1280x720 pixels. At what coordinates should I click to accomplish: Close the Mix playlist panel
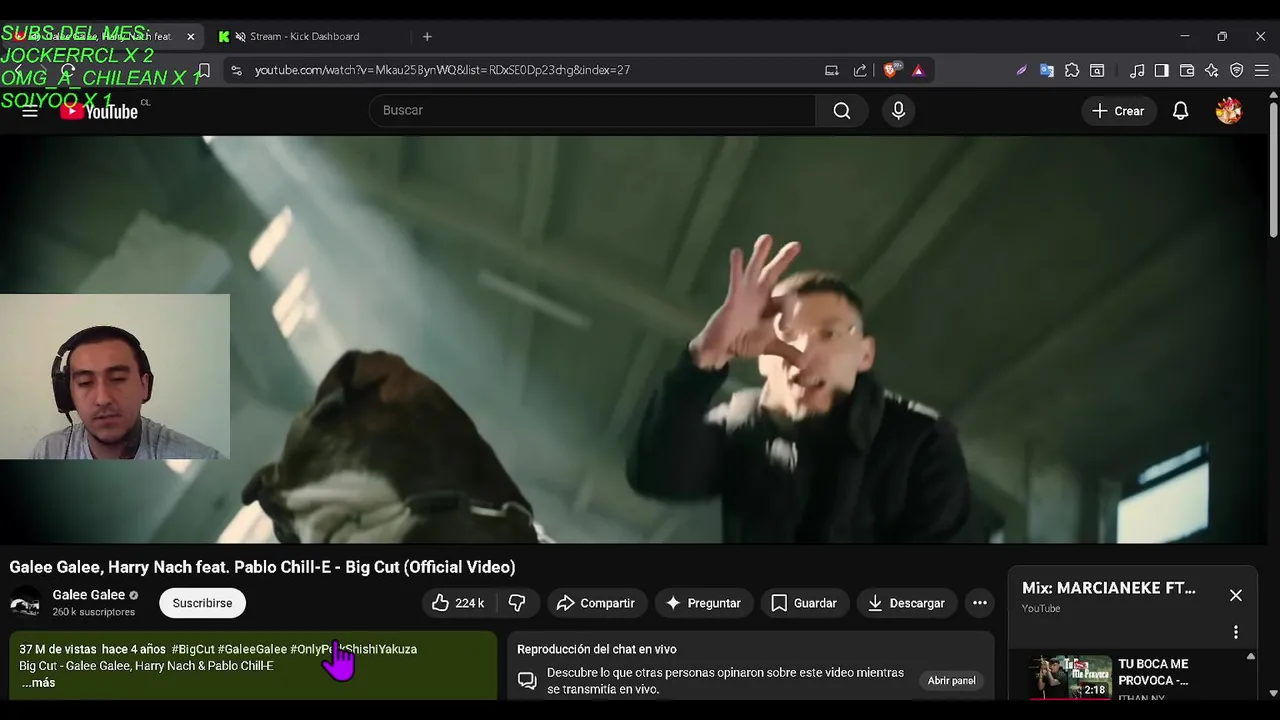pos(1236,595)
